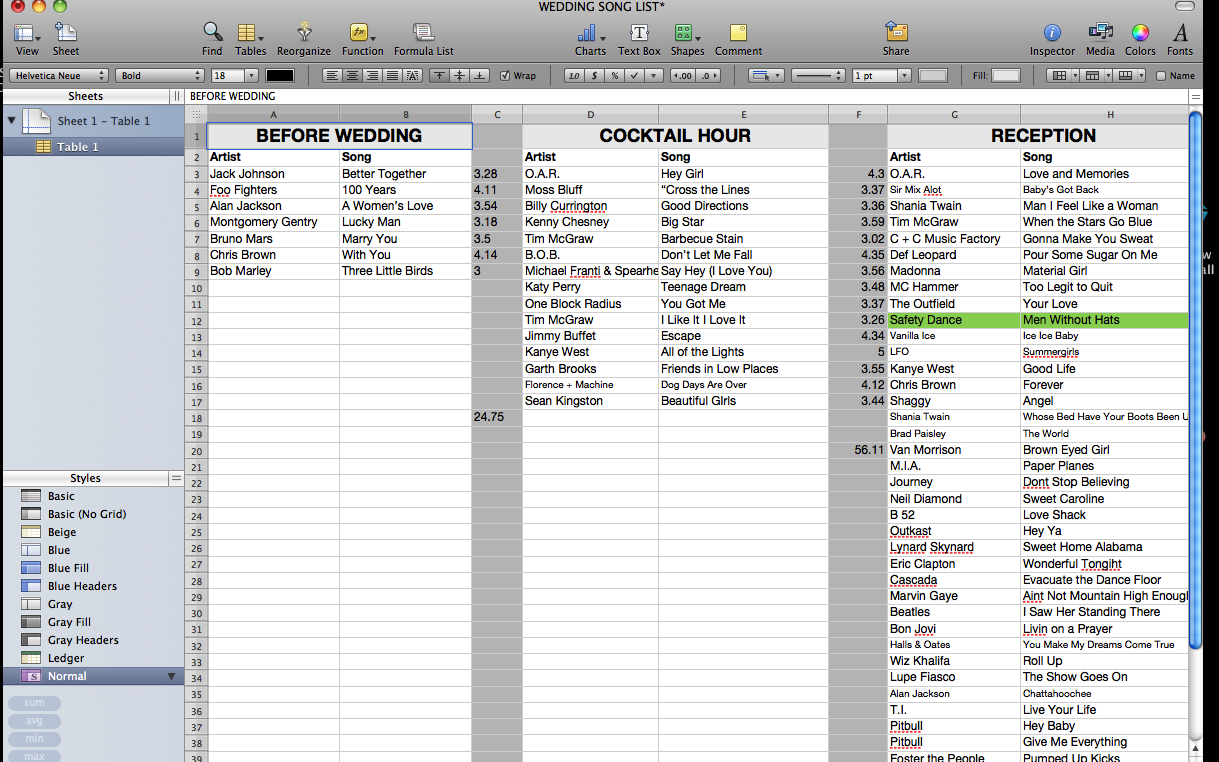
Task: Open the Bold typeface dropdown
Action: [x=160, y=76]
